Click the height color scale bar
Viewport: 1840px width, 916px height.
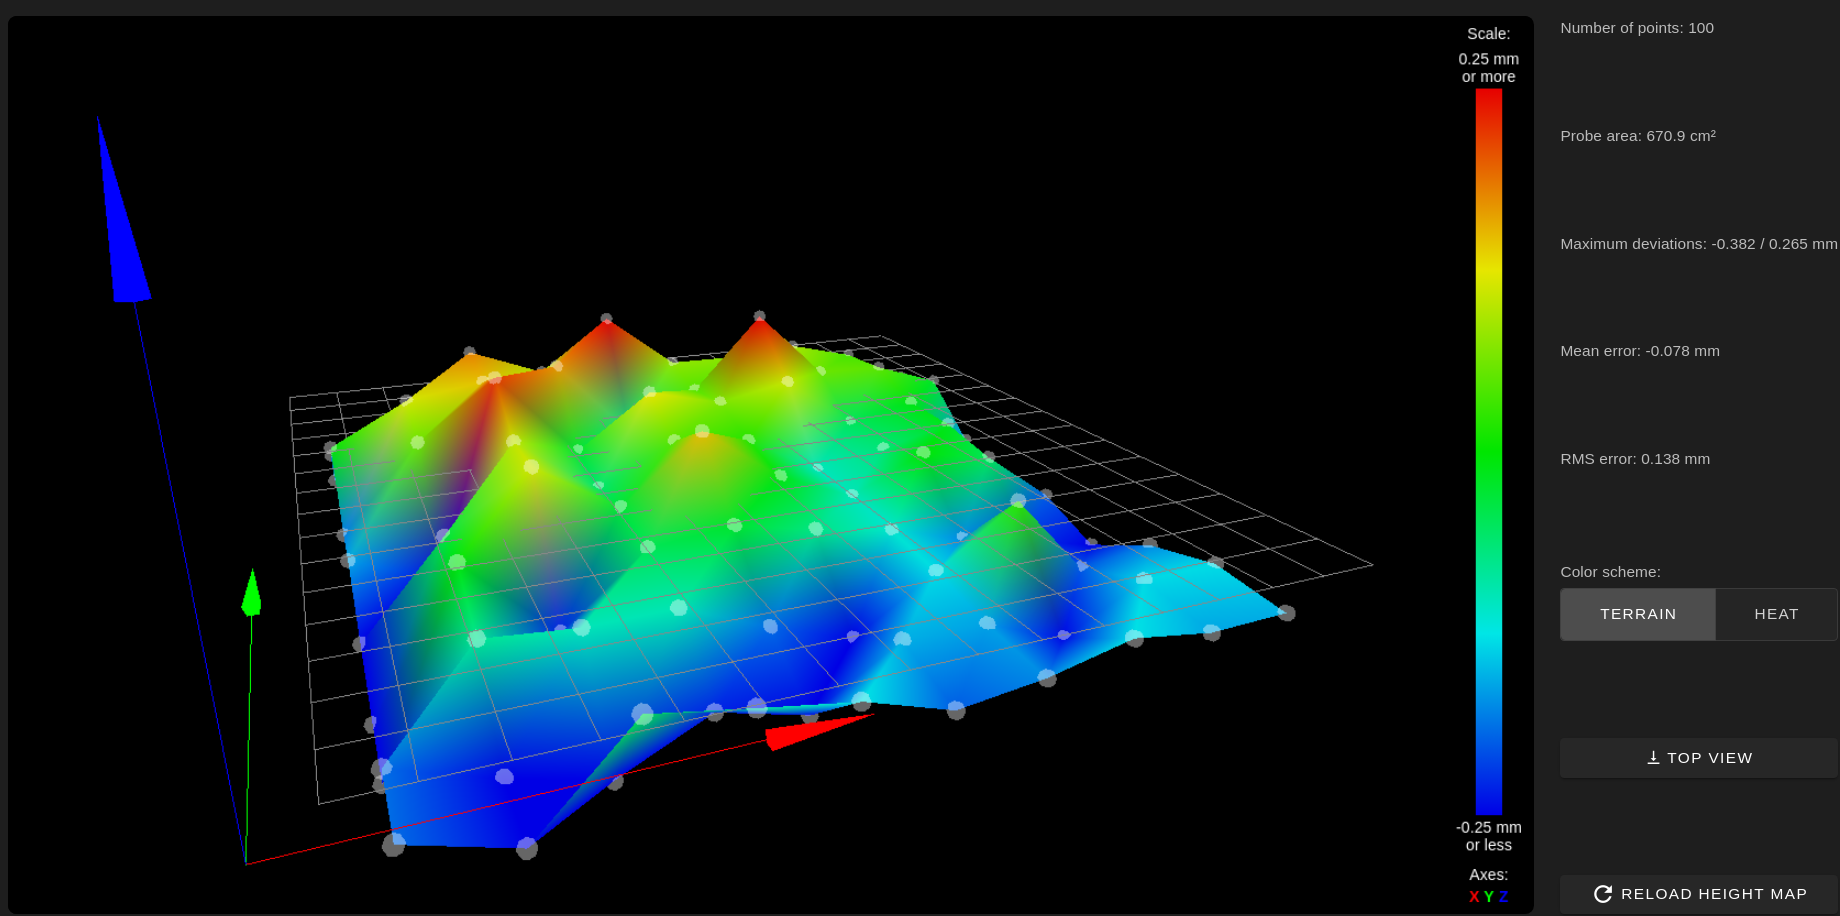1489,452
